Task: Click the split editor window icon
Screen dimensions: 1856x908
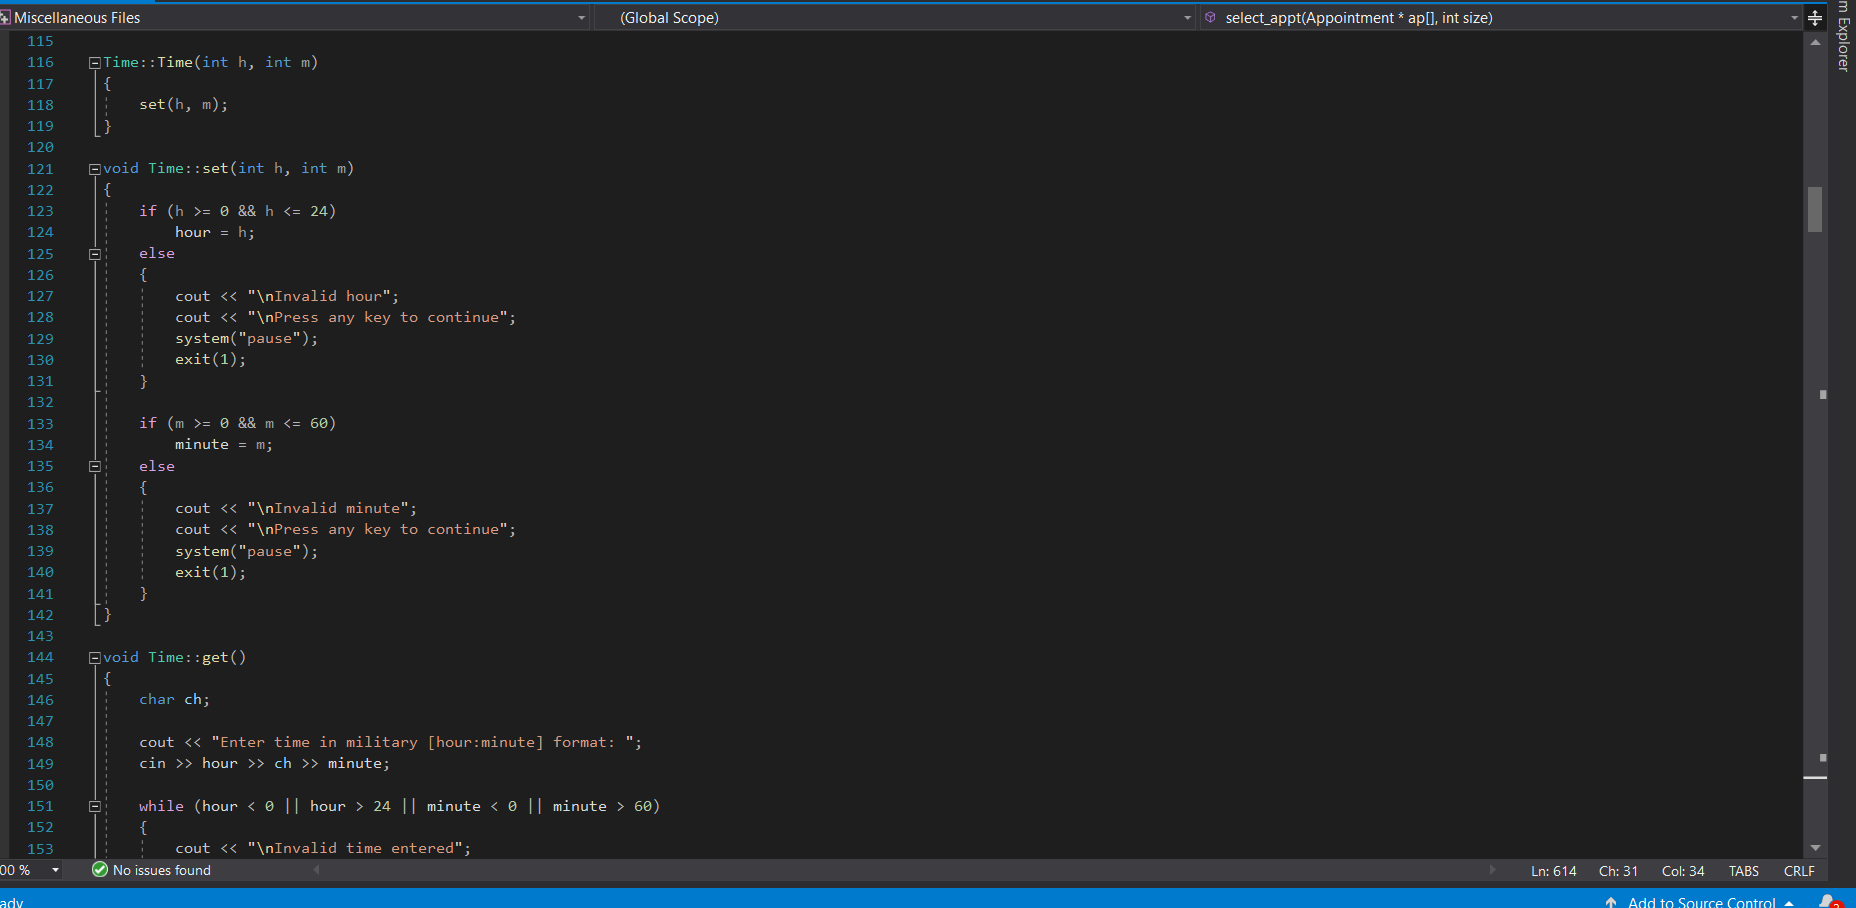Action: (1815, 18)
